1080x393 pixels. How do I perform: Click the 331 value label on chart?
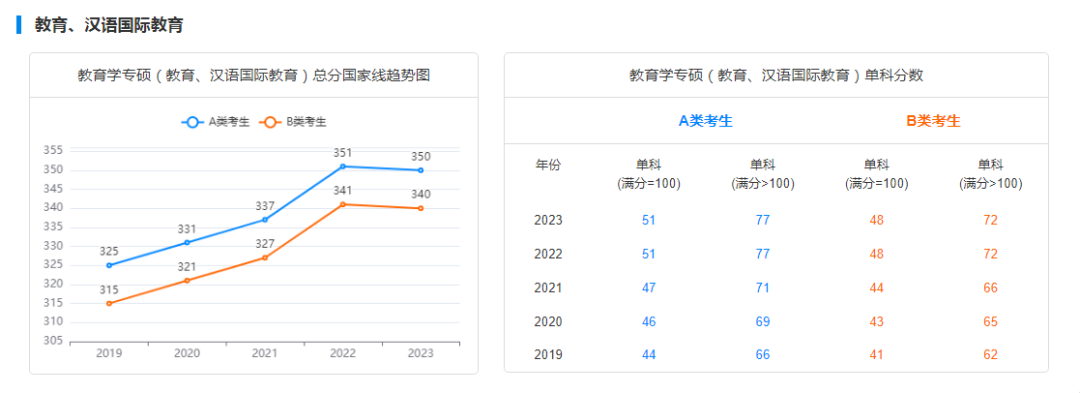187,229
